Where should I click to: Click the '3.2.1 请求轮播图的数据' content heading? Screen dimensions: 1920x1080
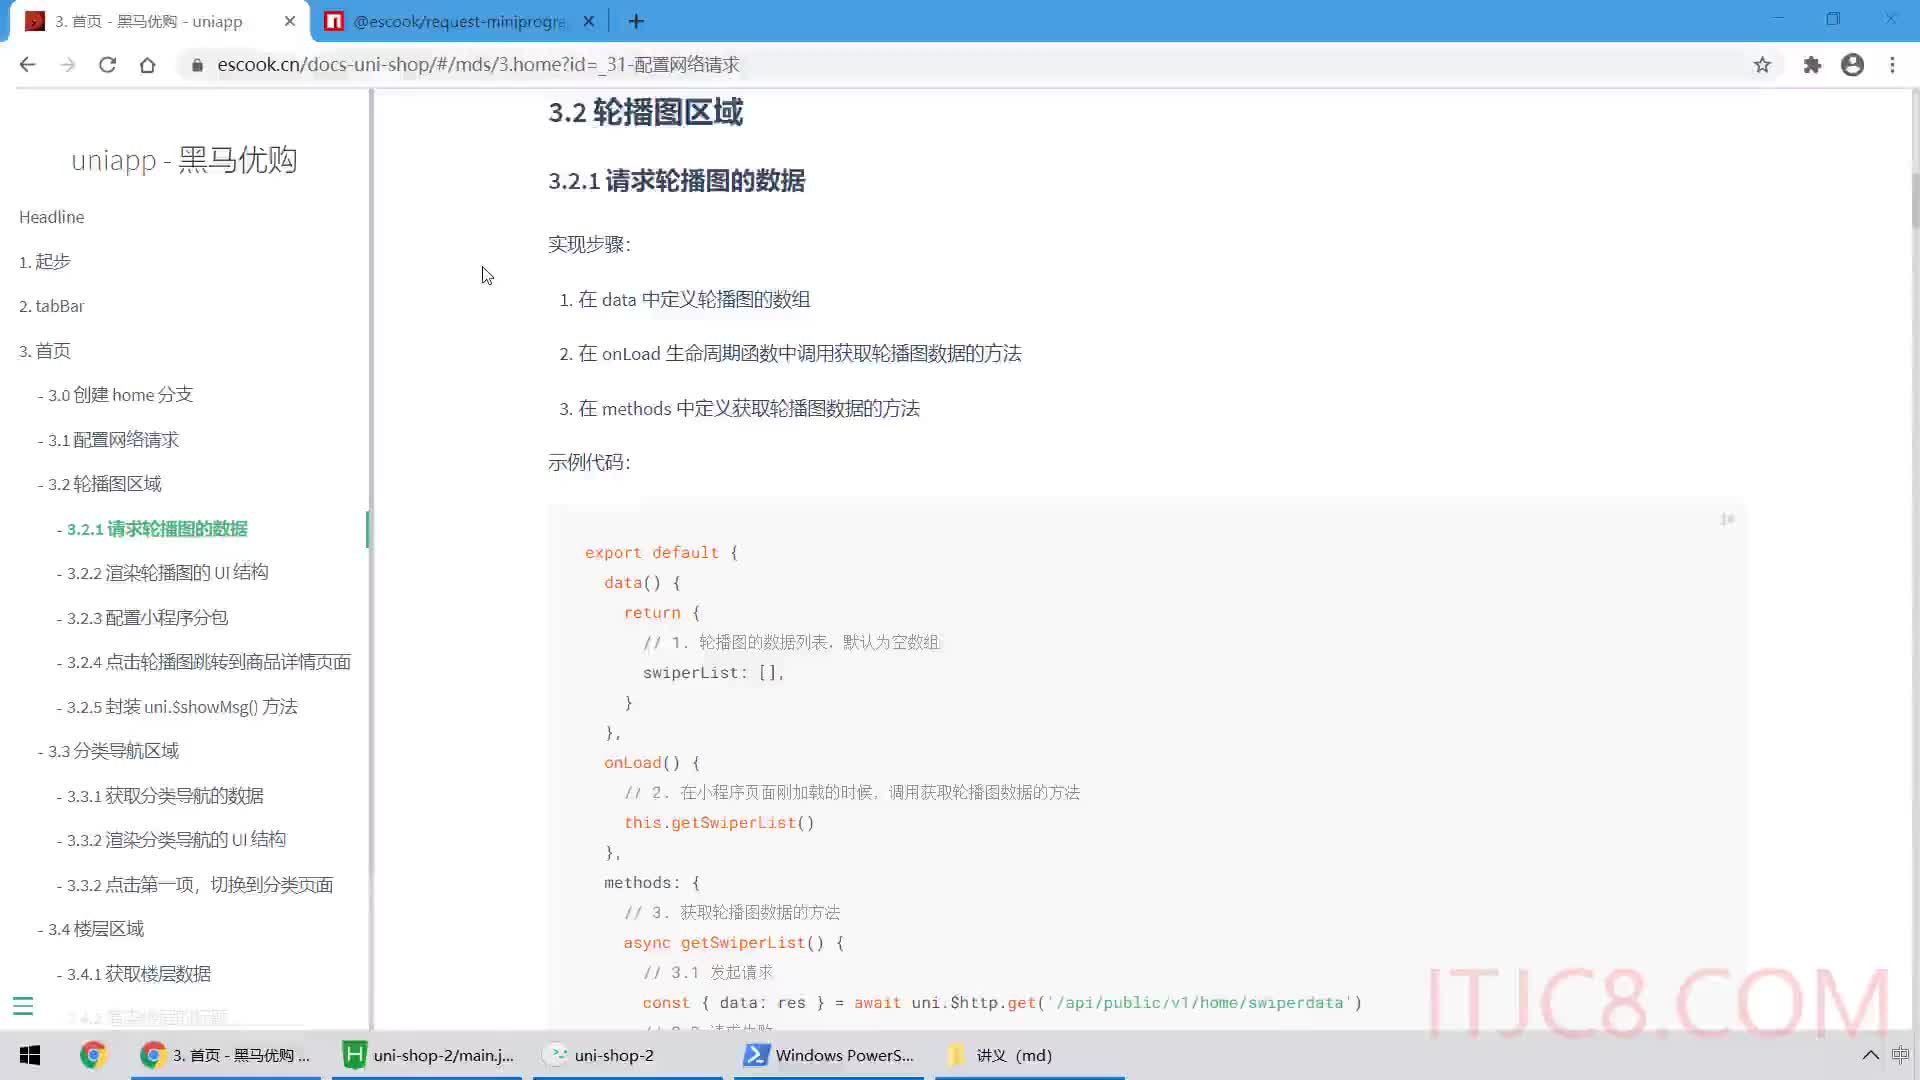676,181
